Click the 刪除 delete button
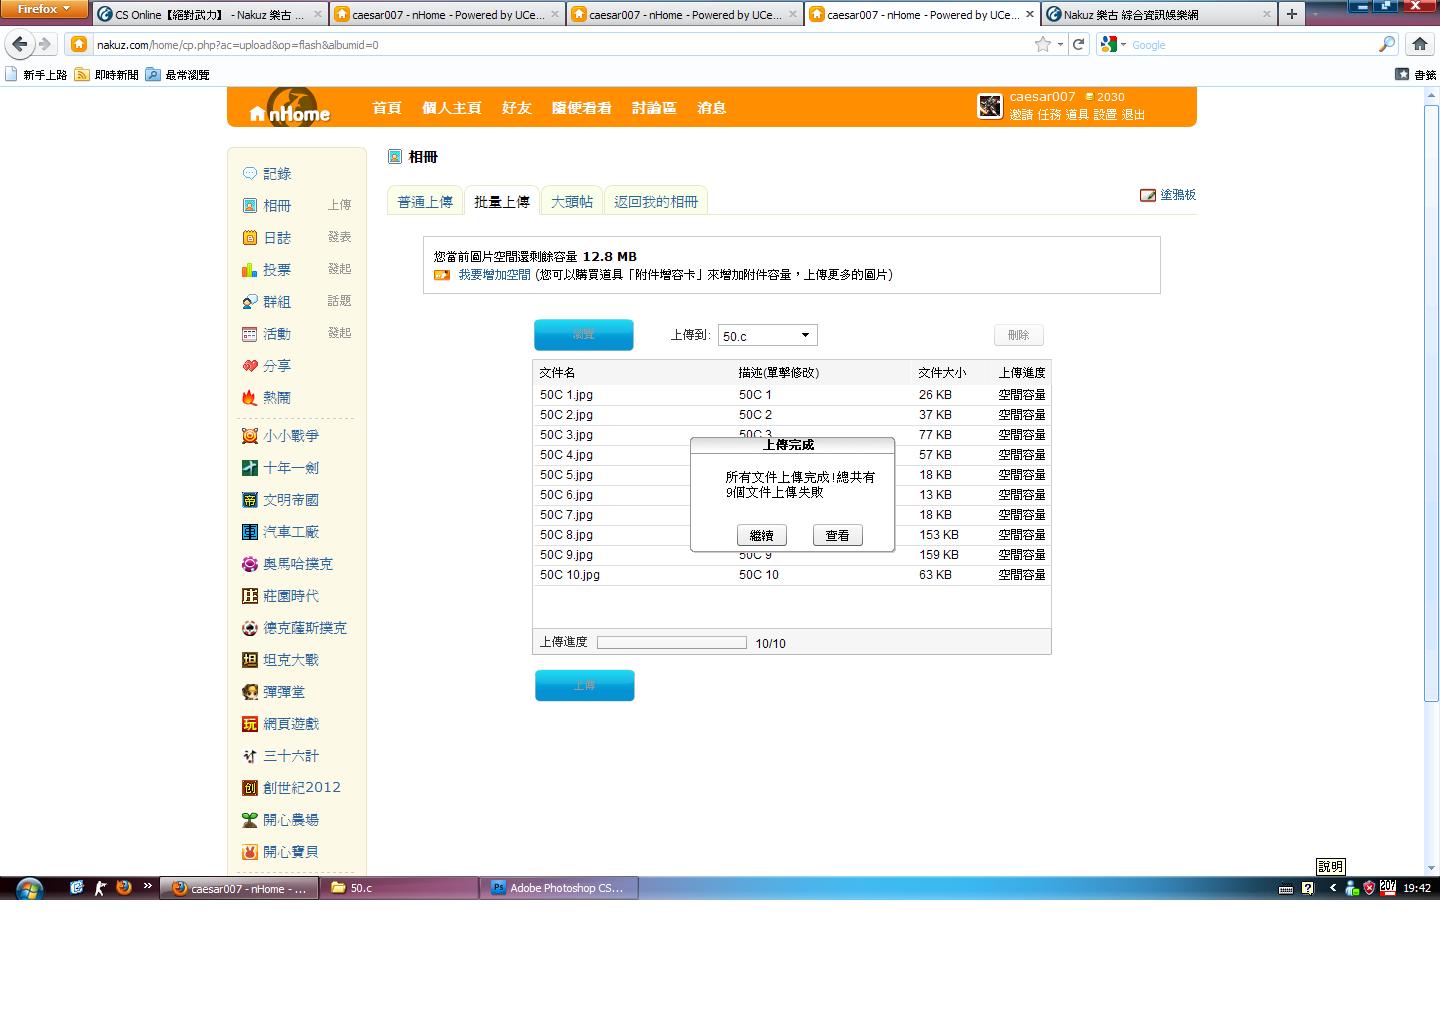Viewport: 1440px width, 1010px height. click(1018, 335)
